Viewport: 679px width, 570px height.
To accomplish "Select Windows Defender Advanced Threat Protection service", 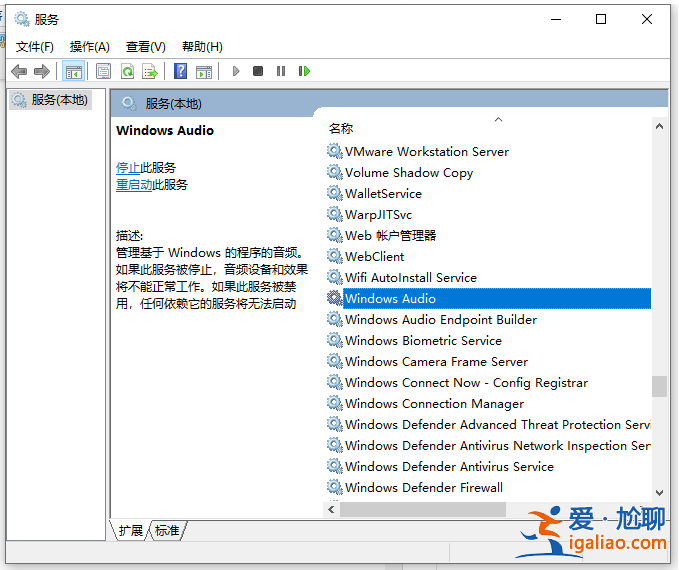I will pos(489,424).
